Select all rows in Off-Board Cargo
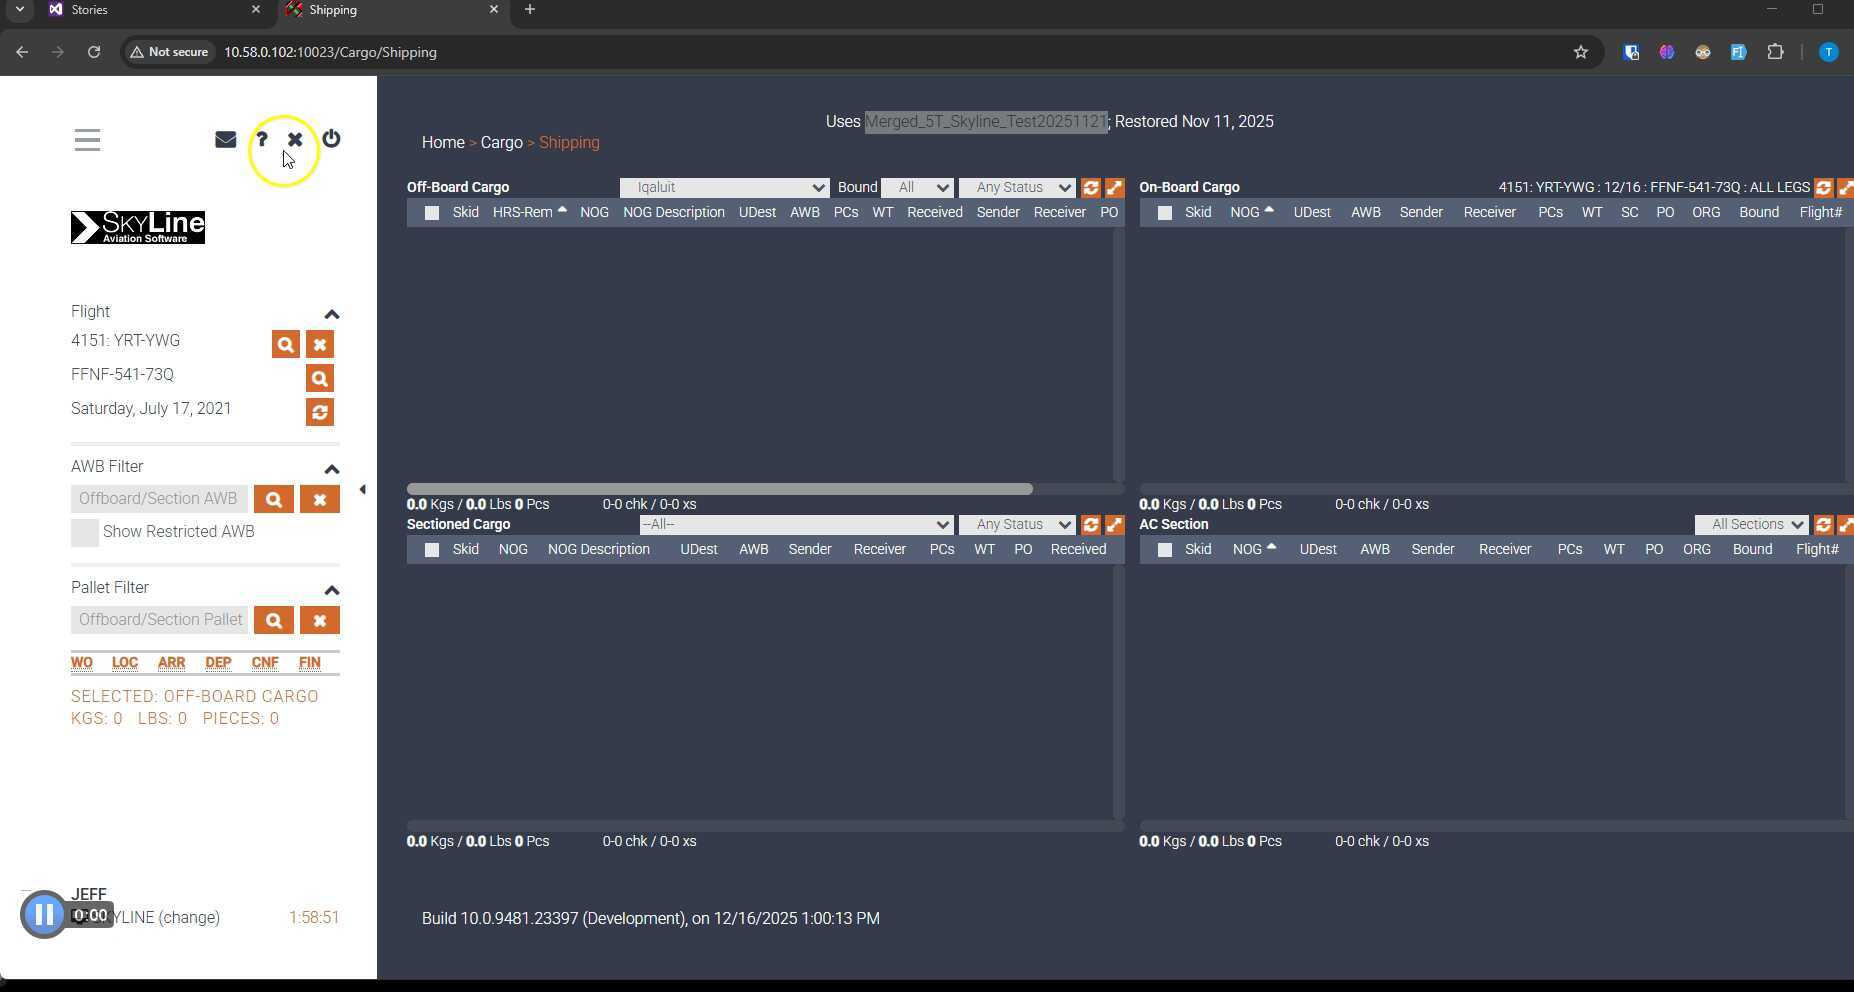Screen dimensions: 1854x992 pyautogui.click(x=432, y=213)
